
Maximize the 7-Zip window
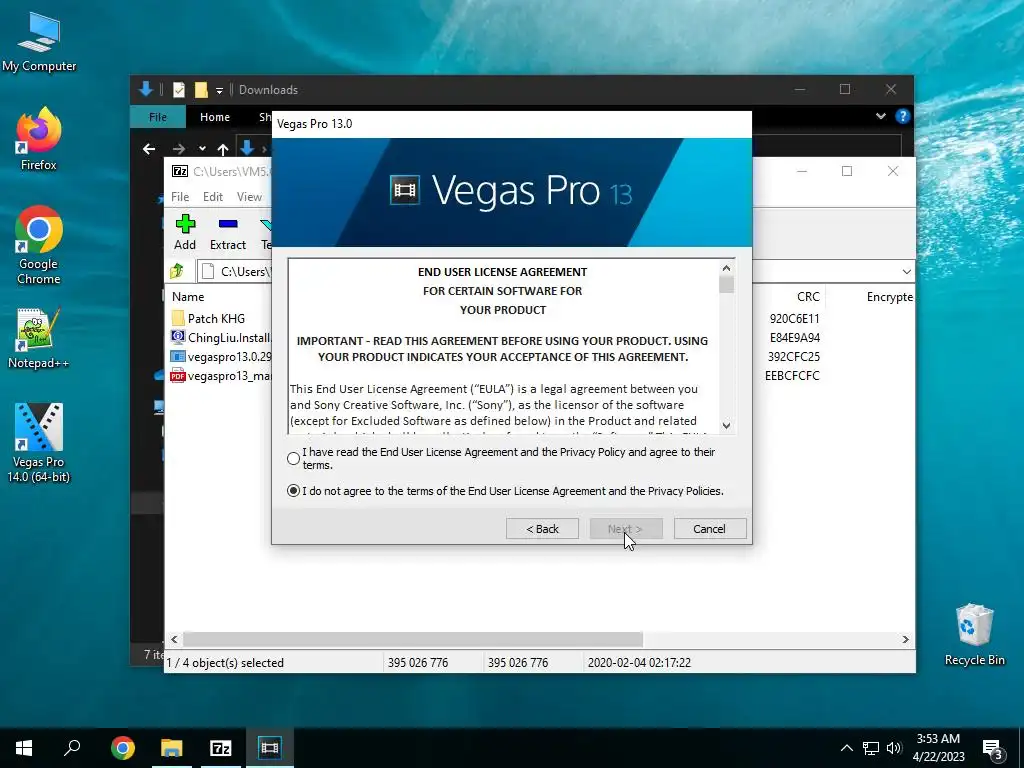847,171
